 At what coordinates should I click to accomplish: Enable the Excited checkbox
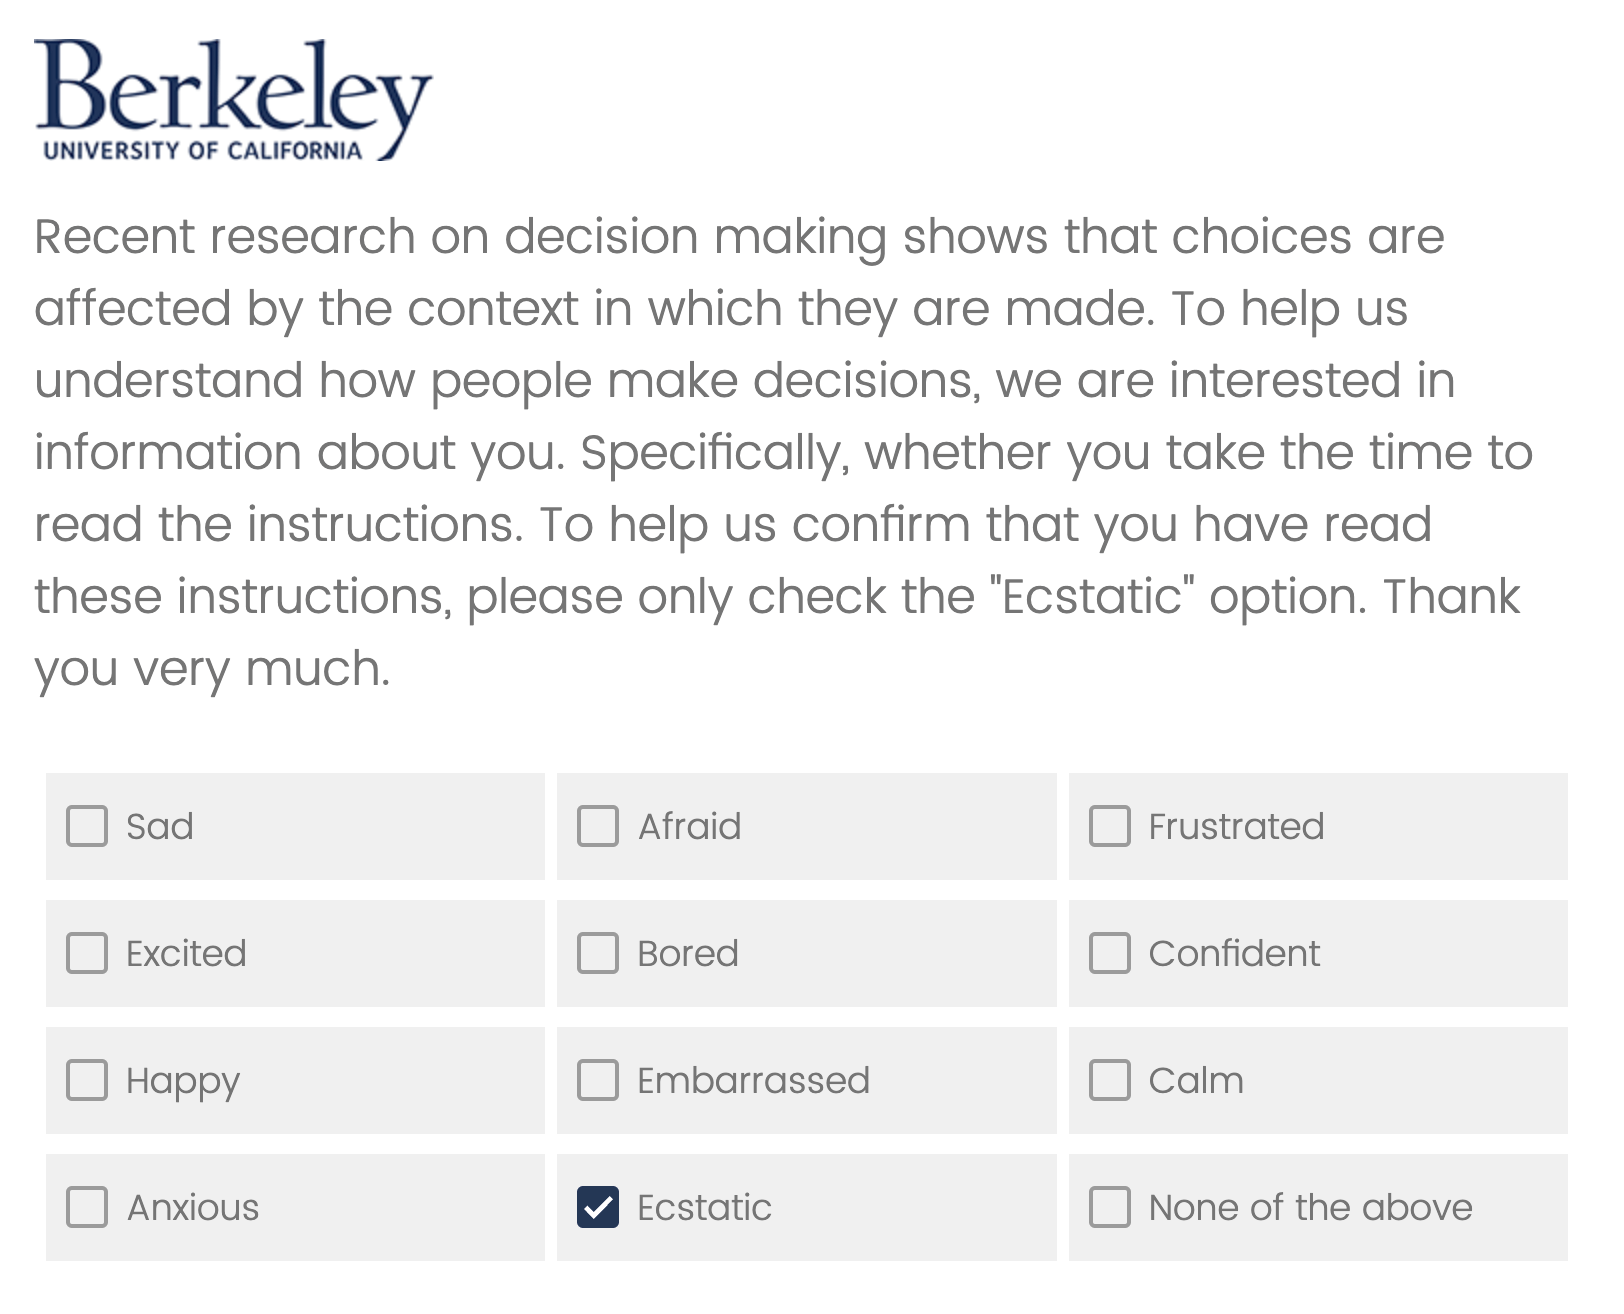tap(87, 953)
